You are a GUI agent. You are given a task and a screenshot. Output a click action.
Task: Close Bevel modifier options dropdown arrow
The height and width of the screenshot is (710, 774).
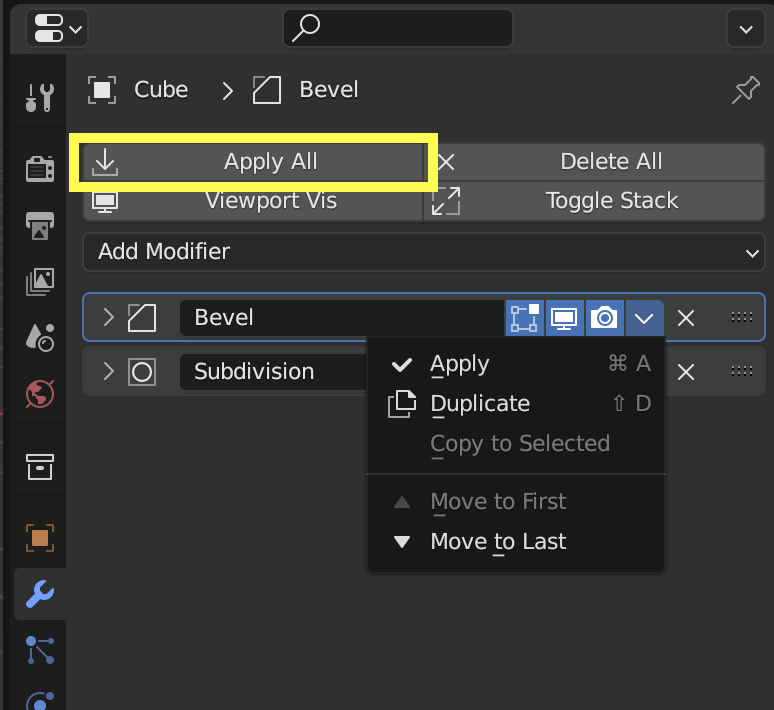pos(644,318)
